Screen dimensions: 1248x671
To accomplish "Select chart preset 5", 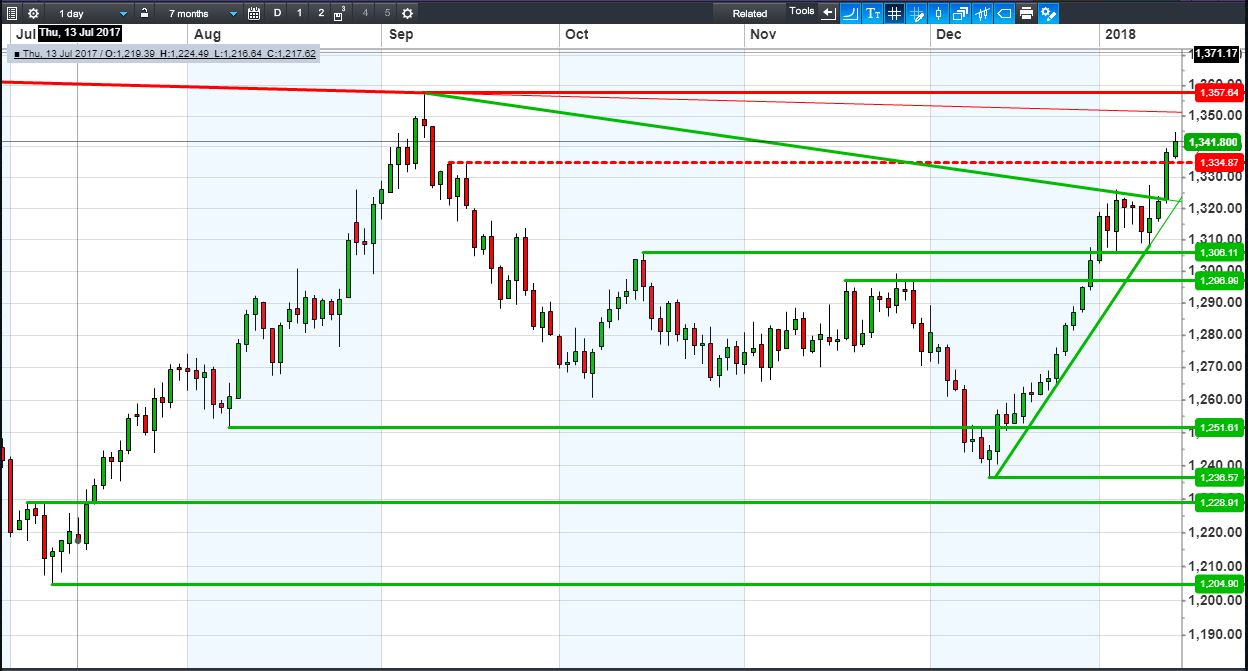I will (x=387, y=13).
